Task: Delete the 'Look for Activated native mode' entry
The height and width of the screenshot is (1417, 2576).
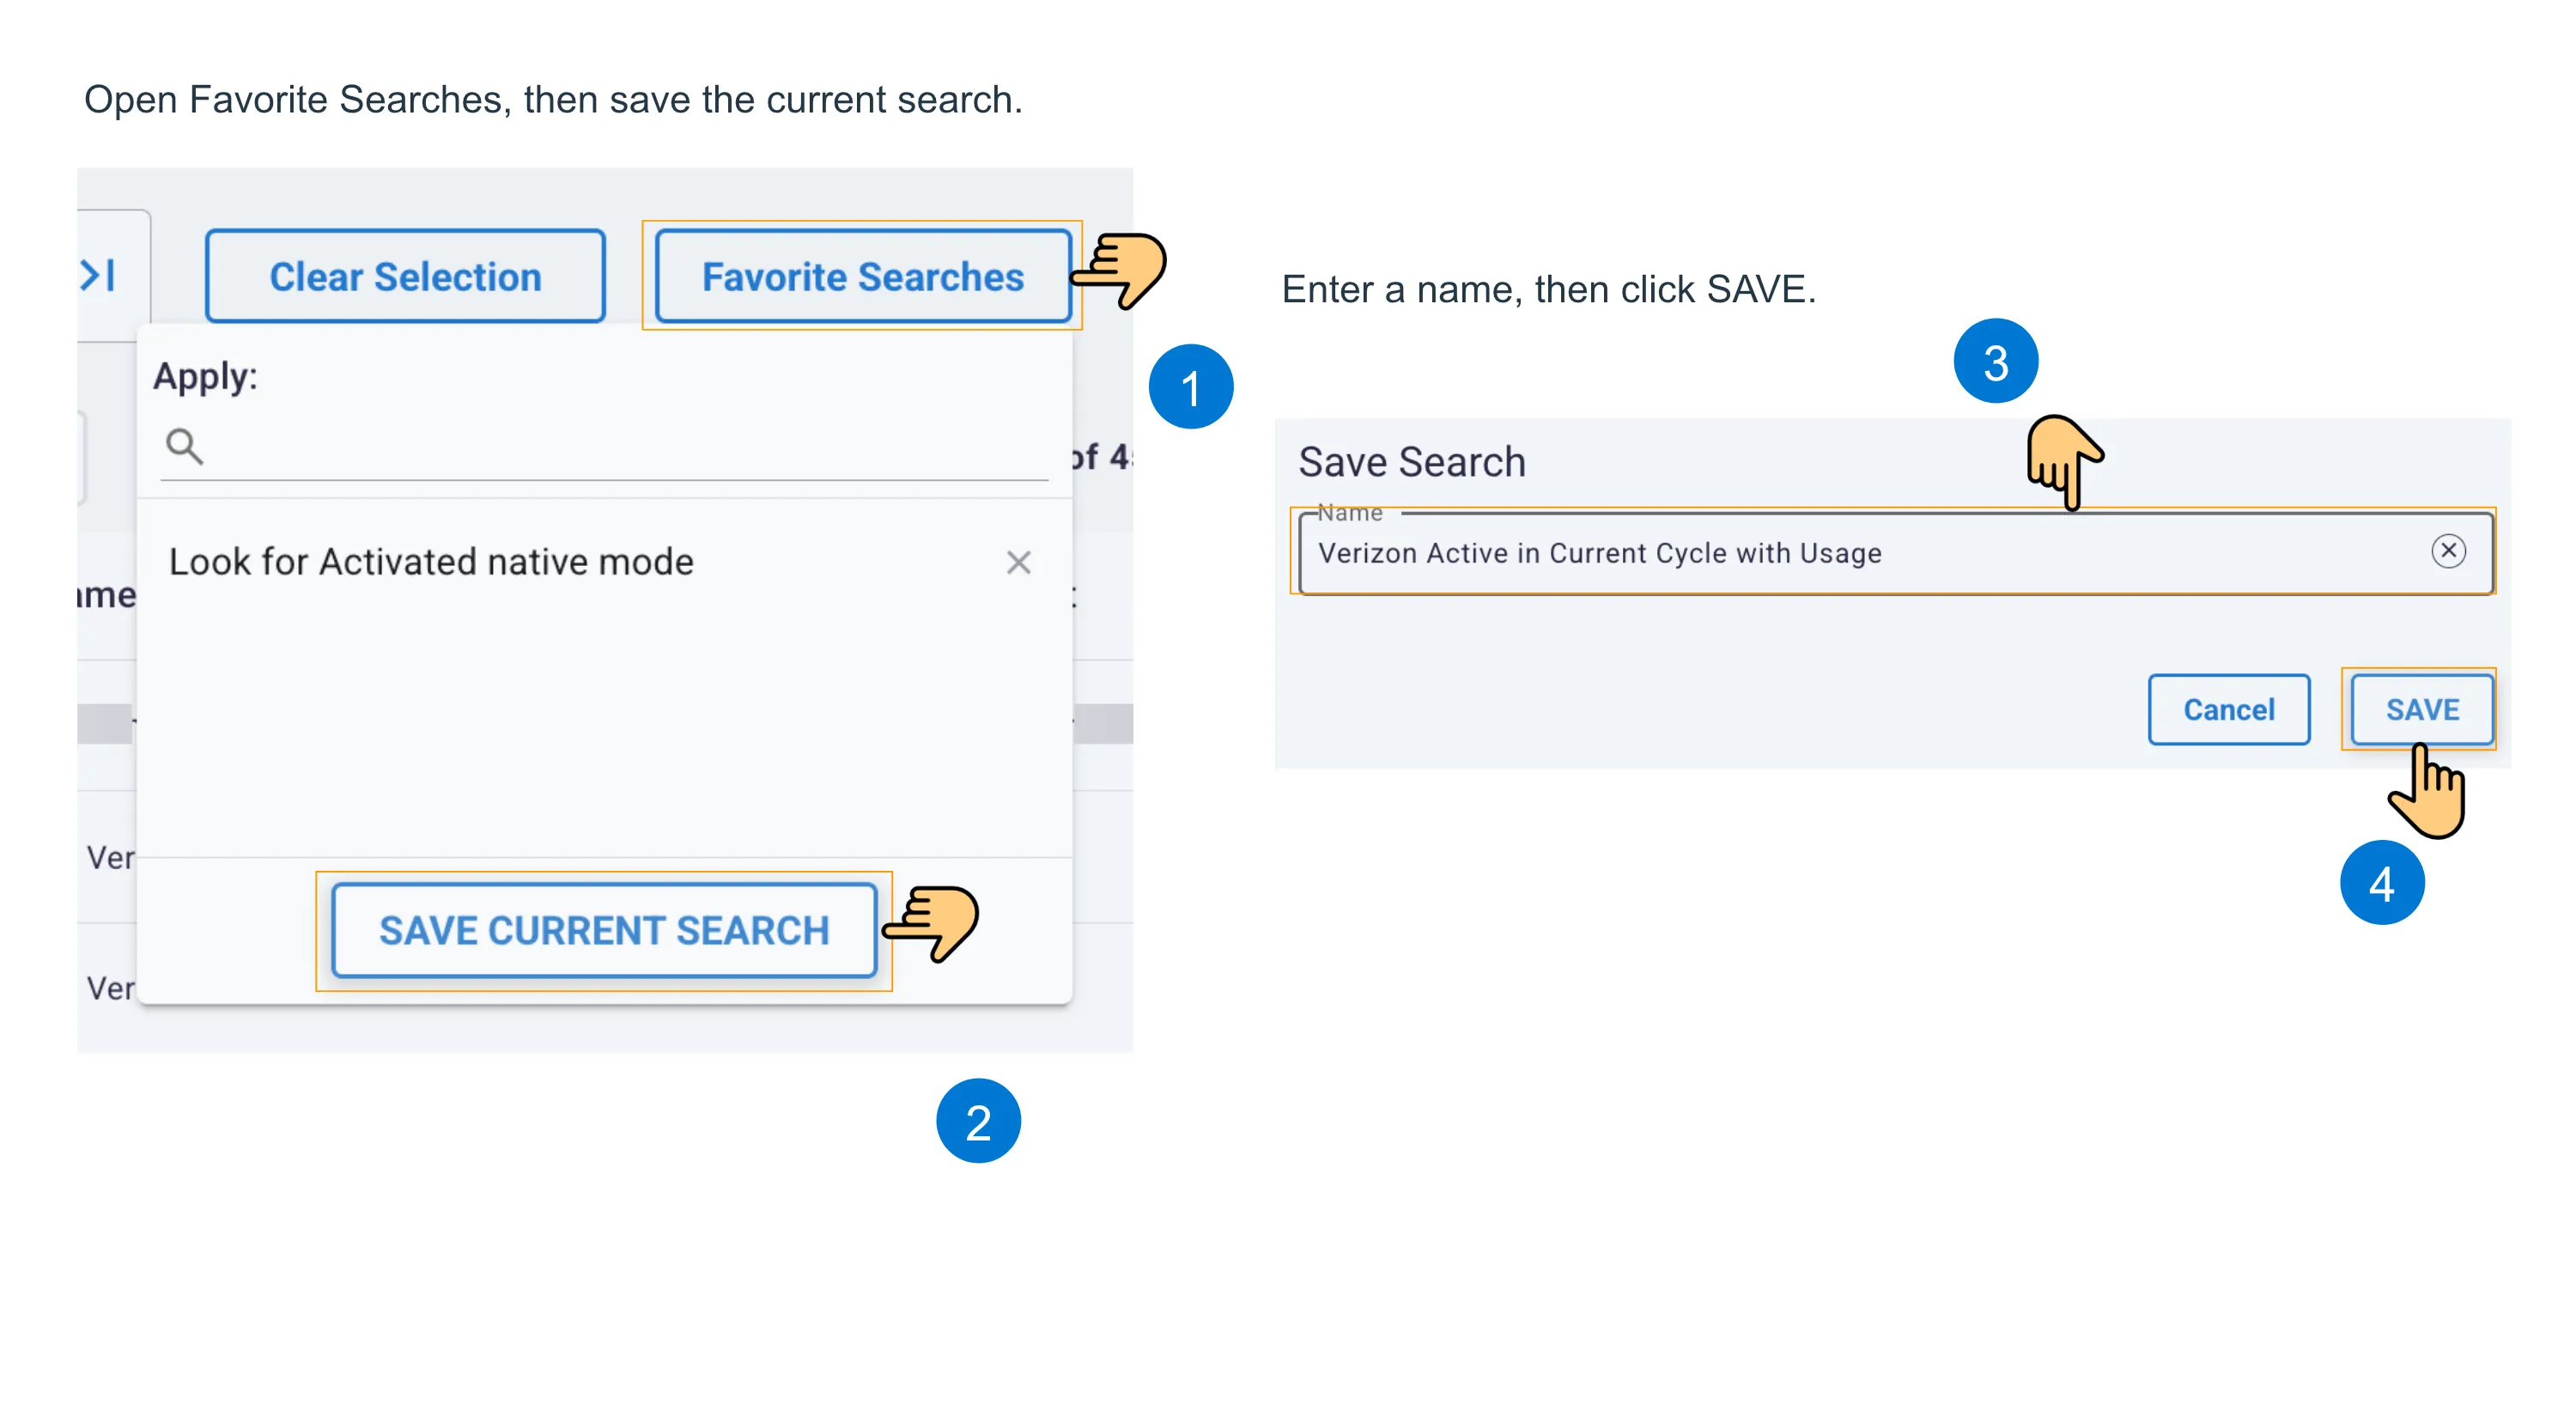Action: (1018, 563)
